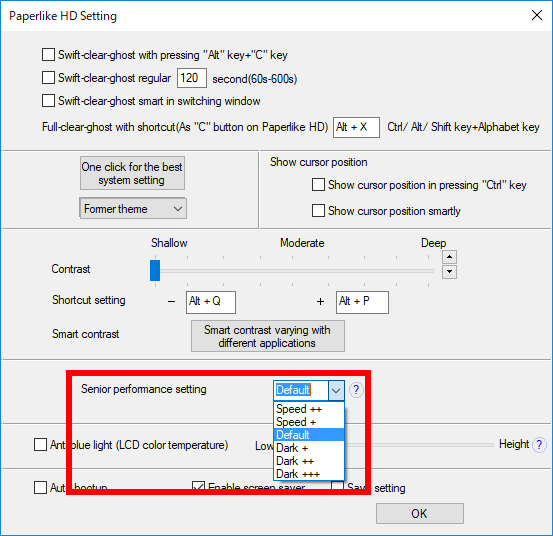This screenshot has height=536, width=553.
Task: Toggle Auto bootup checkbox
Action: point(41,488)
